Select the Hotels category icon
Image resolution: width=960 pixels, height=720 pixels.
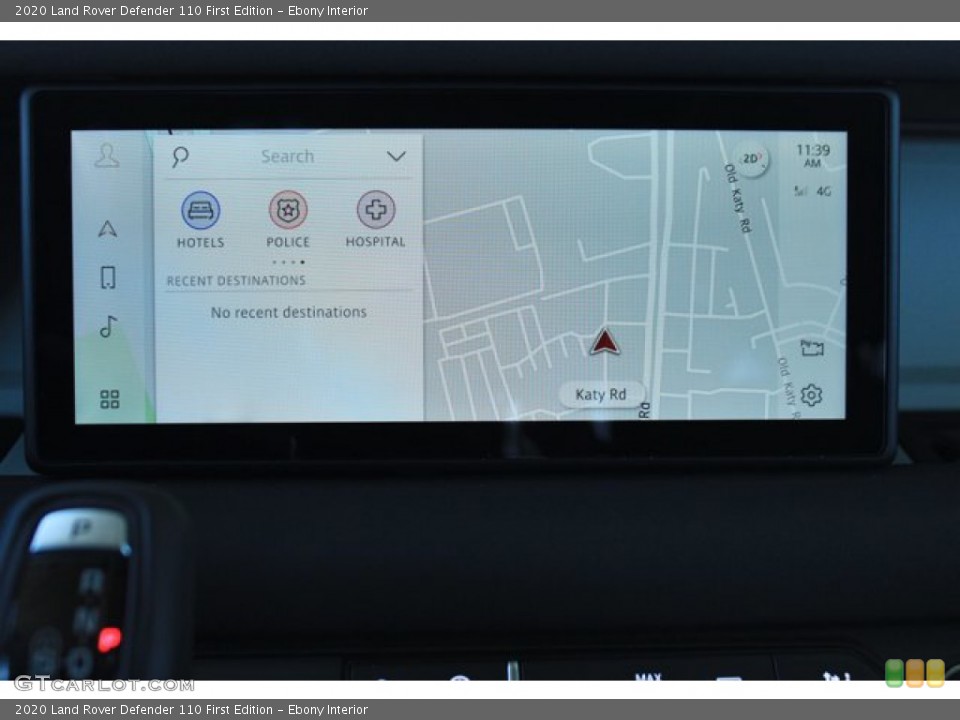tap(200, 211)
